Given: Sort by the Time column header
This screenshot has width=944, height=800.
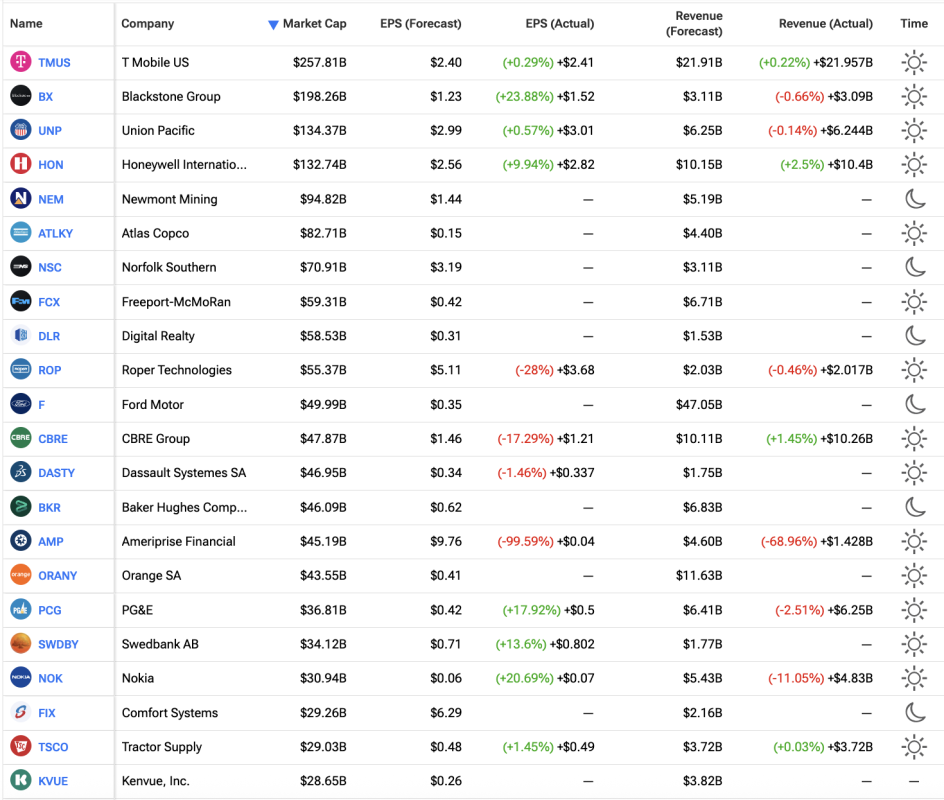Looking at the screenshot, I should [x=914, y=23].
